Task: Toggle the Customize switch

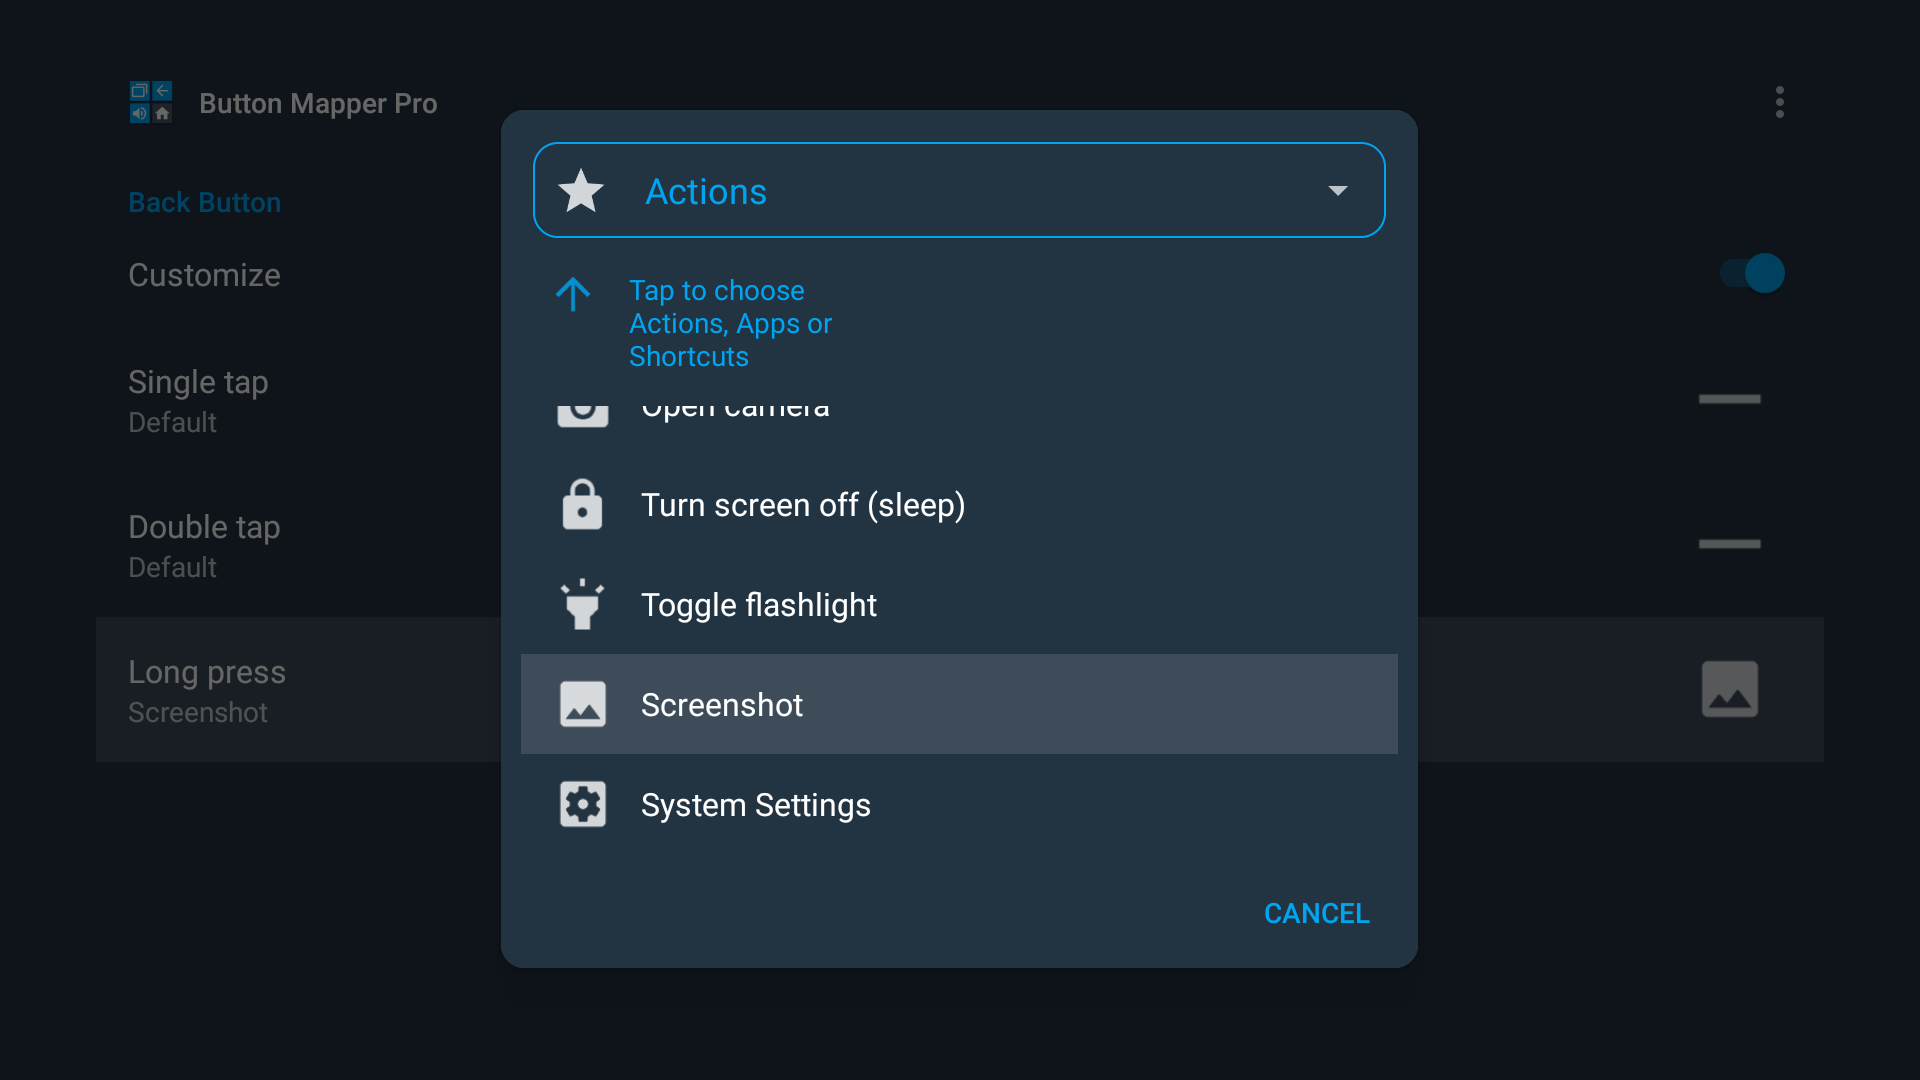Action: pos(1753,273)
